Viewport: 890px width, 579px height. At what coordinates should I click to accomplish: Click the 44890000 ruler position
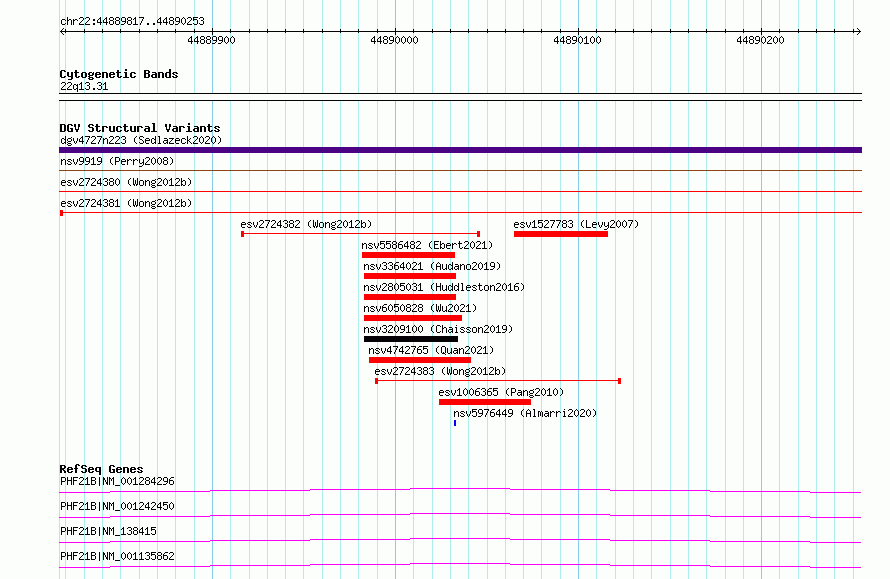[394, 40]
